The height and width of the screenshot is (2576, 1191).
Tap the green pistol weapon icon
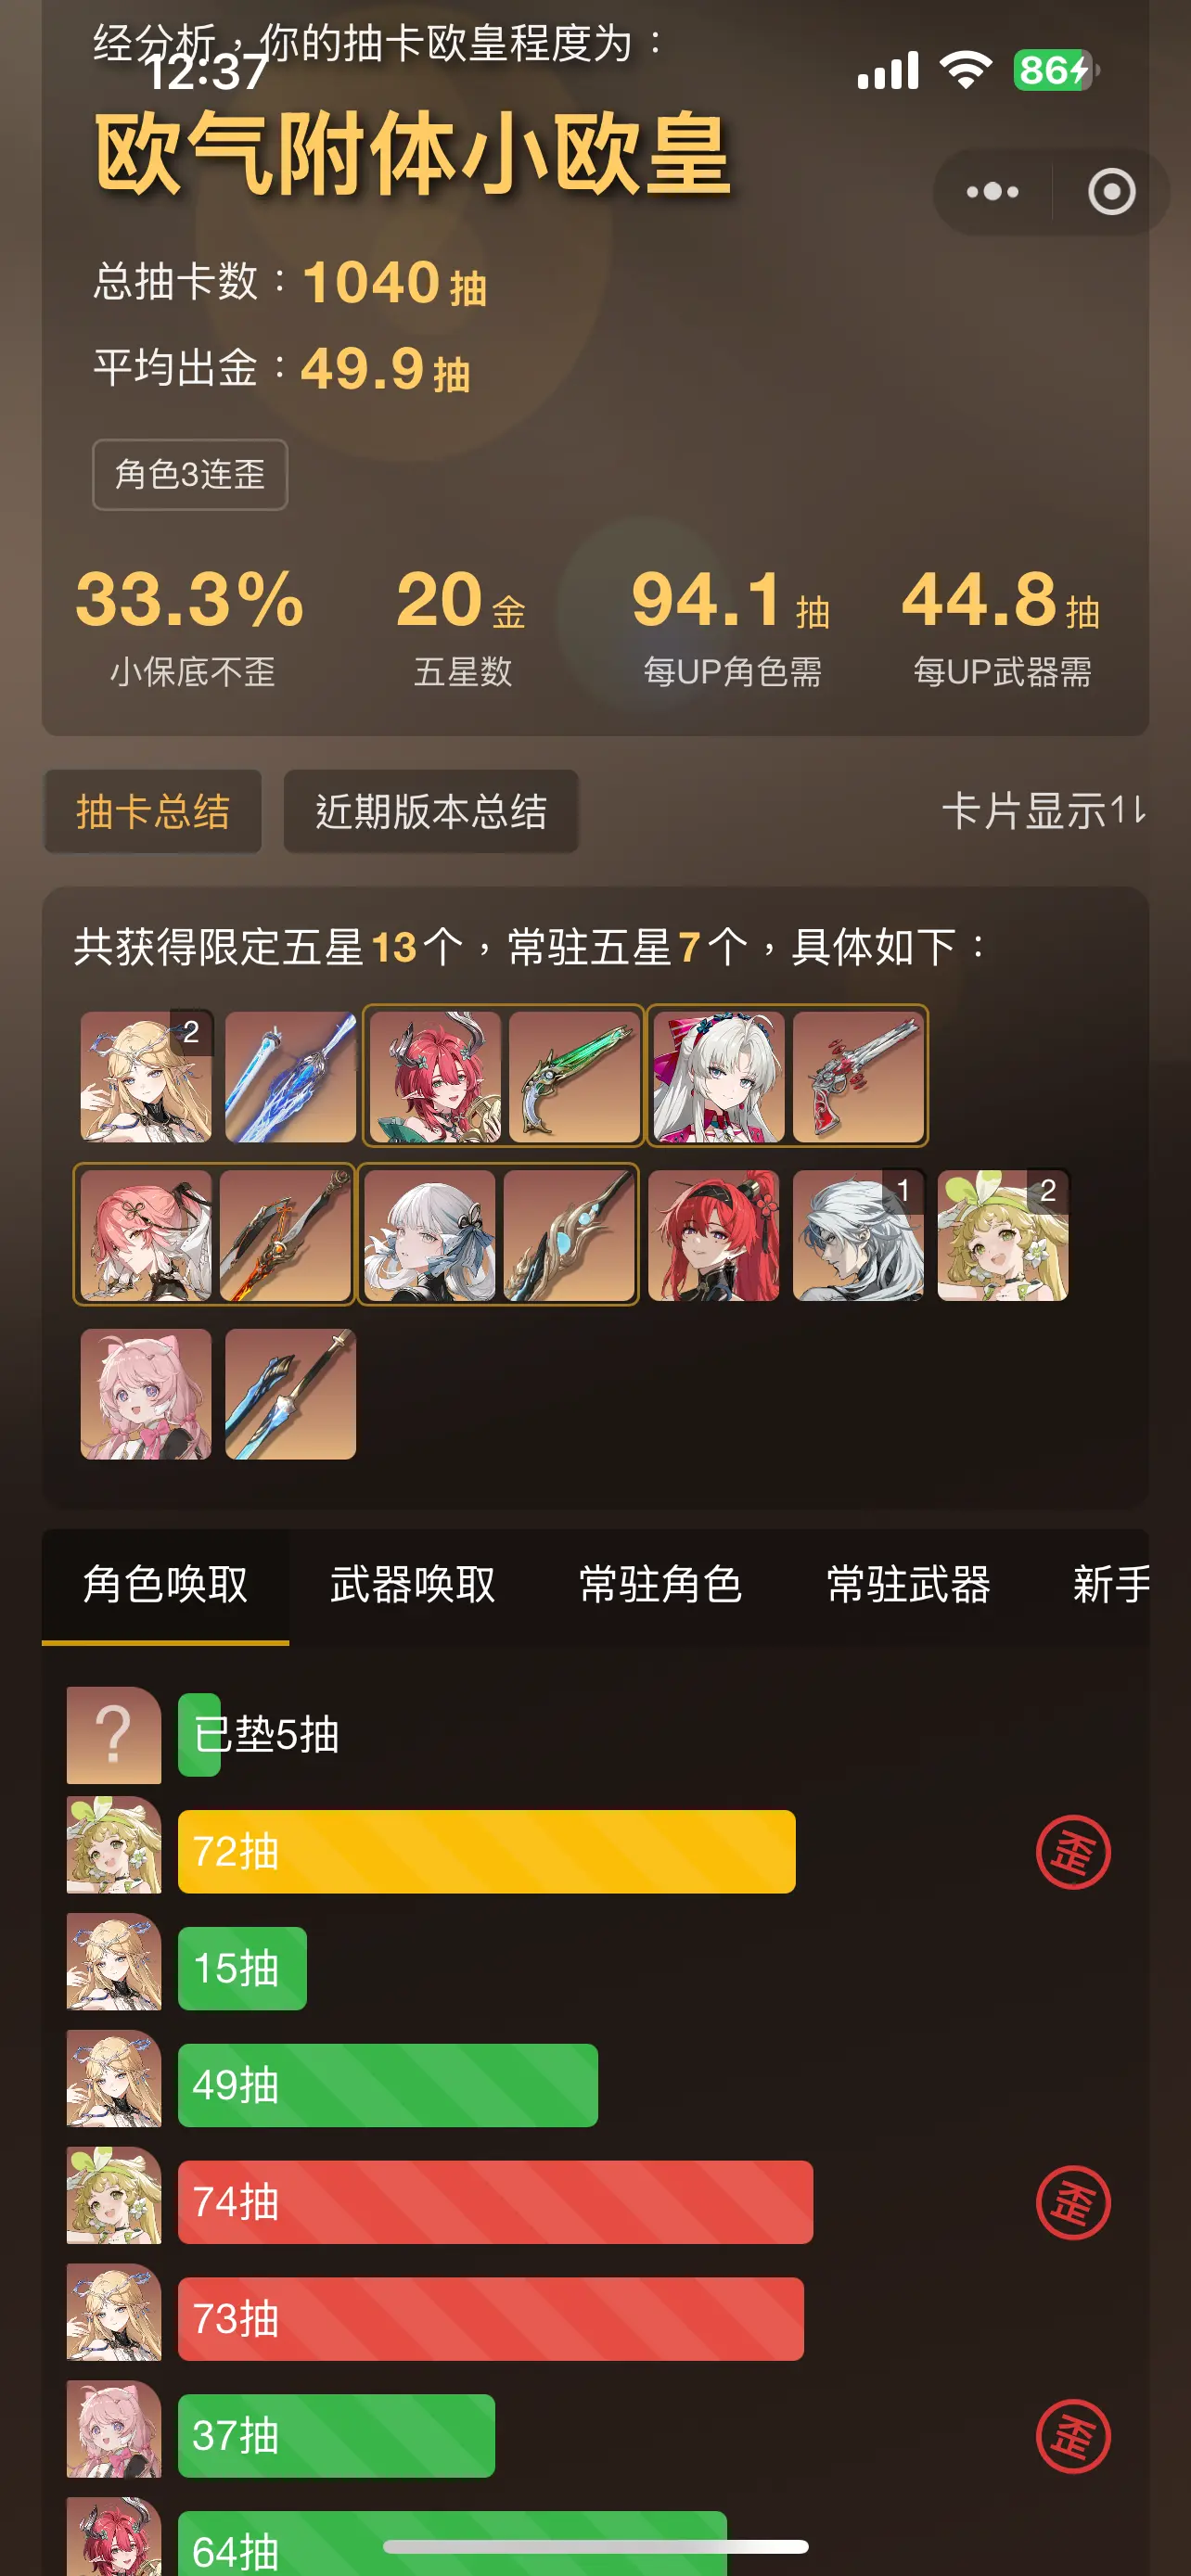click(x=574, y=1076)
